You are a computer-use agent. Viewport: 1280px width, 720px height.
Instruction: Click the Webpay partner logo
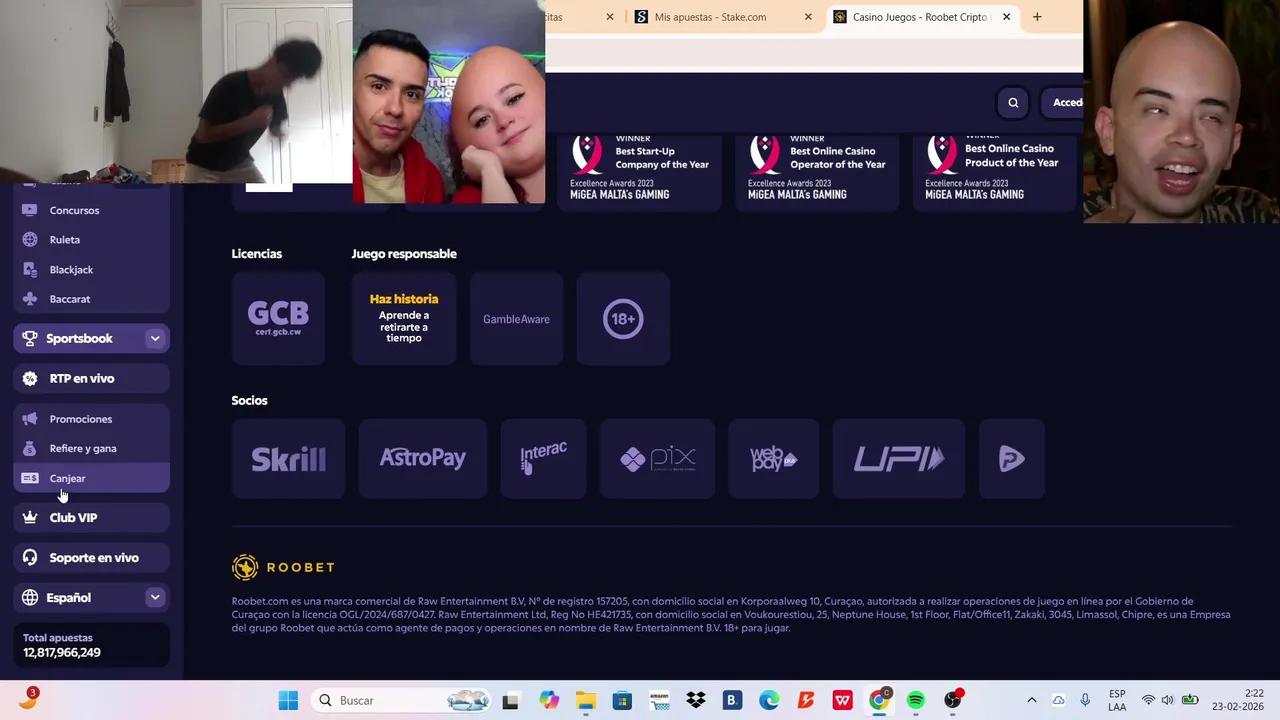[x=773, y=459]
